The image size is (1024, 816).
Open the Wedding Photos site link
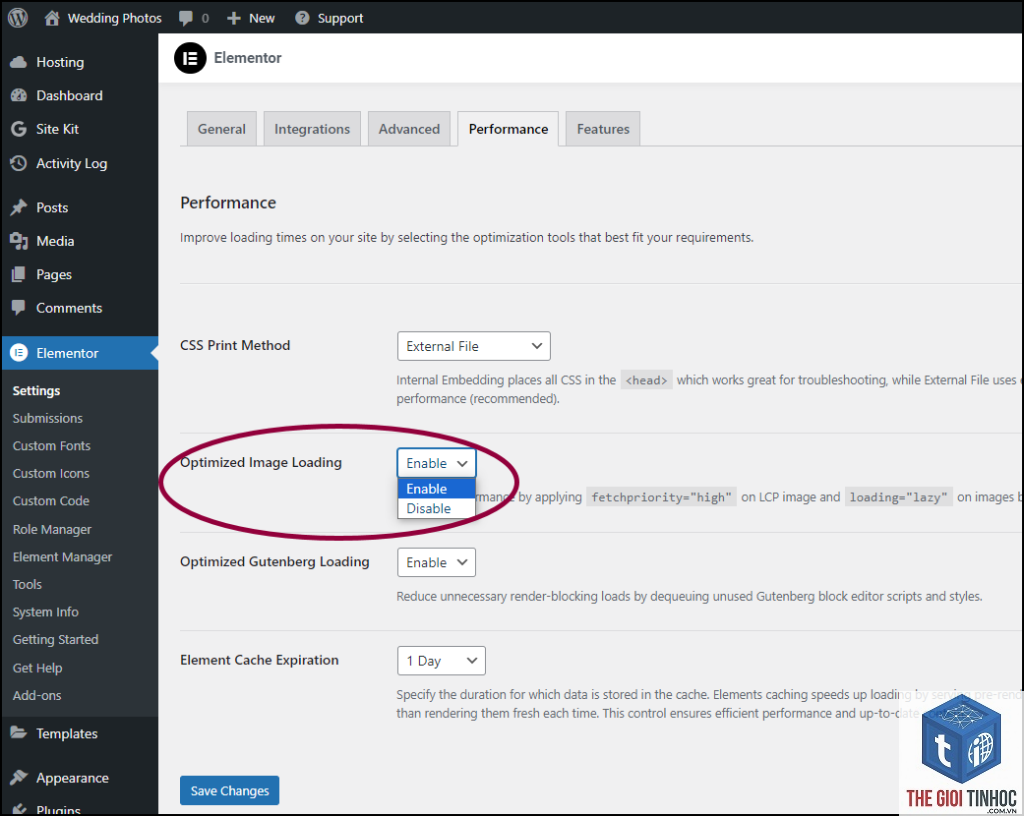pos(115,18)
